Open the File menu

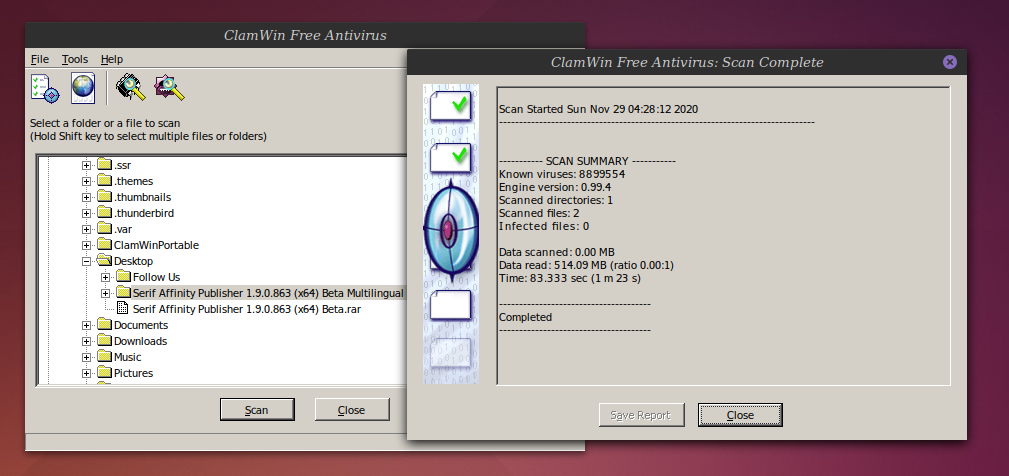pos(40,59)
